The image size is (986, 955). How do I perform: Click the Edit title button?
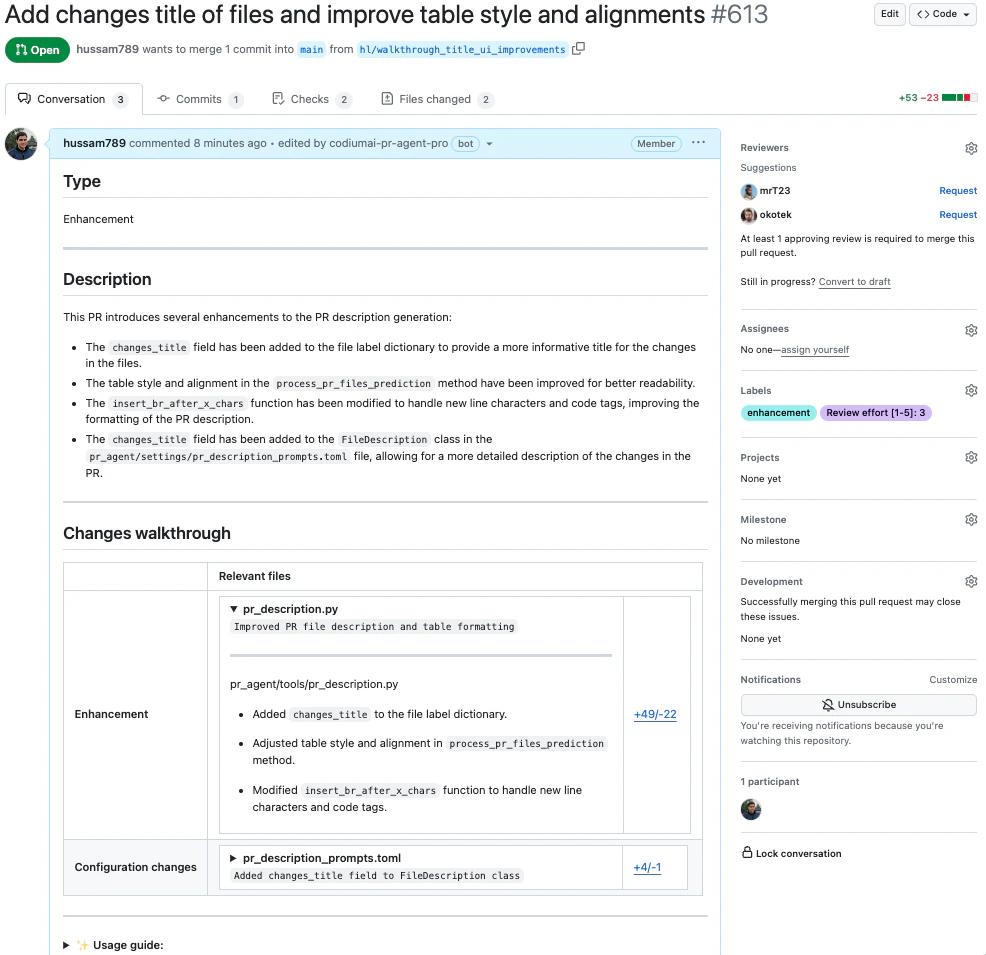tap(890, 14)
